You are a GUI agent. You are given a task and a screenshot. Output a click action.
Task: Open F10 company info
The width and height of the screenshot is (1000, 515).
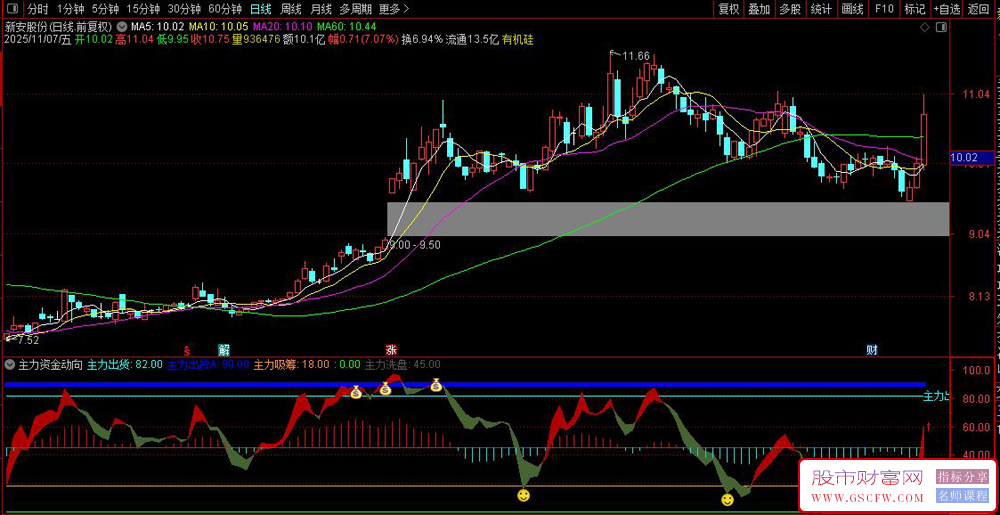click(884, 9)
